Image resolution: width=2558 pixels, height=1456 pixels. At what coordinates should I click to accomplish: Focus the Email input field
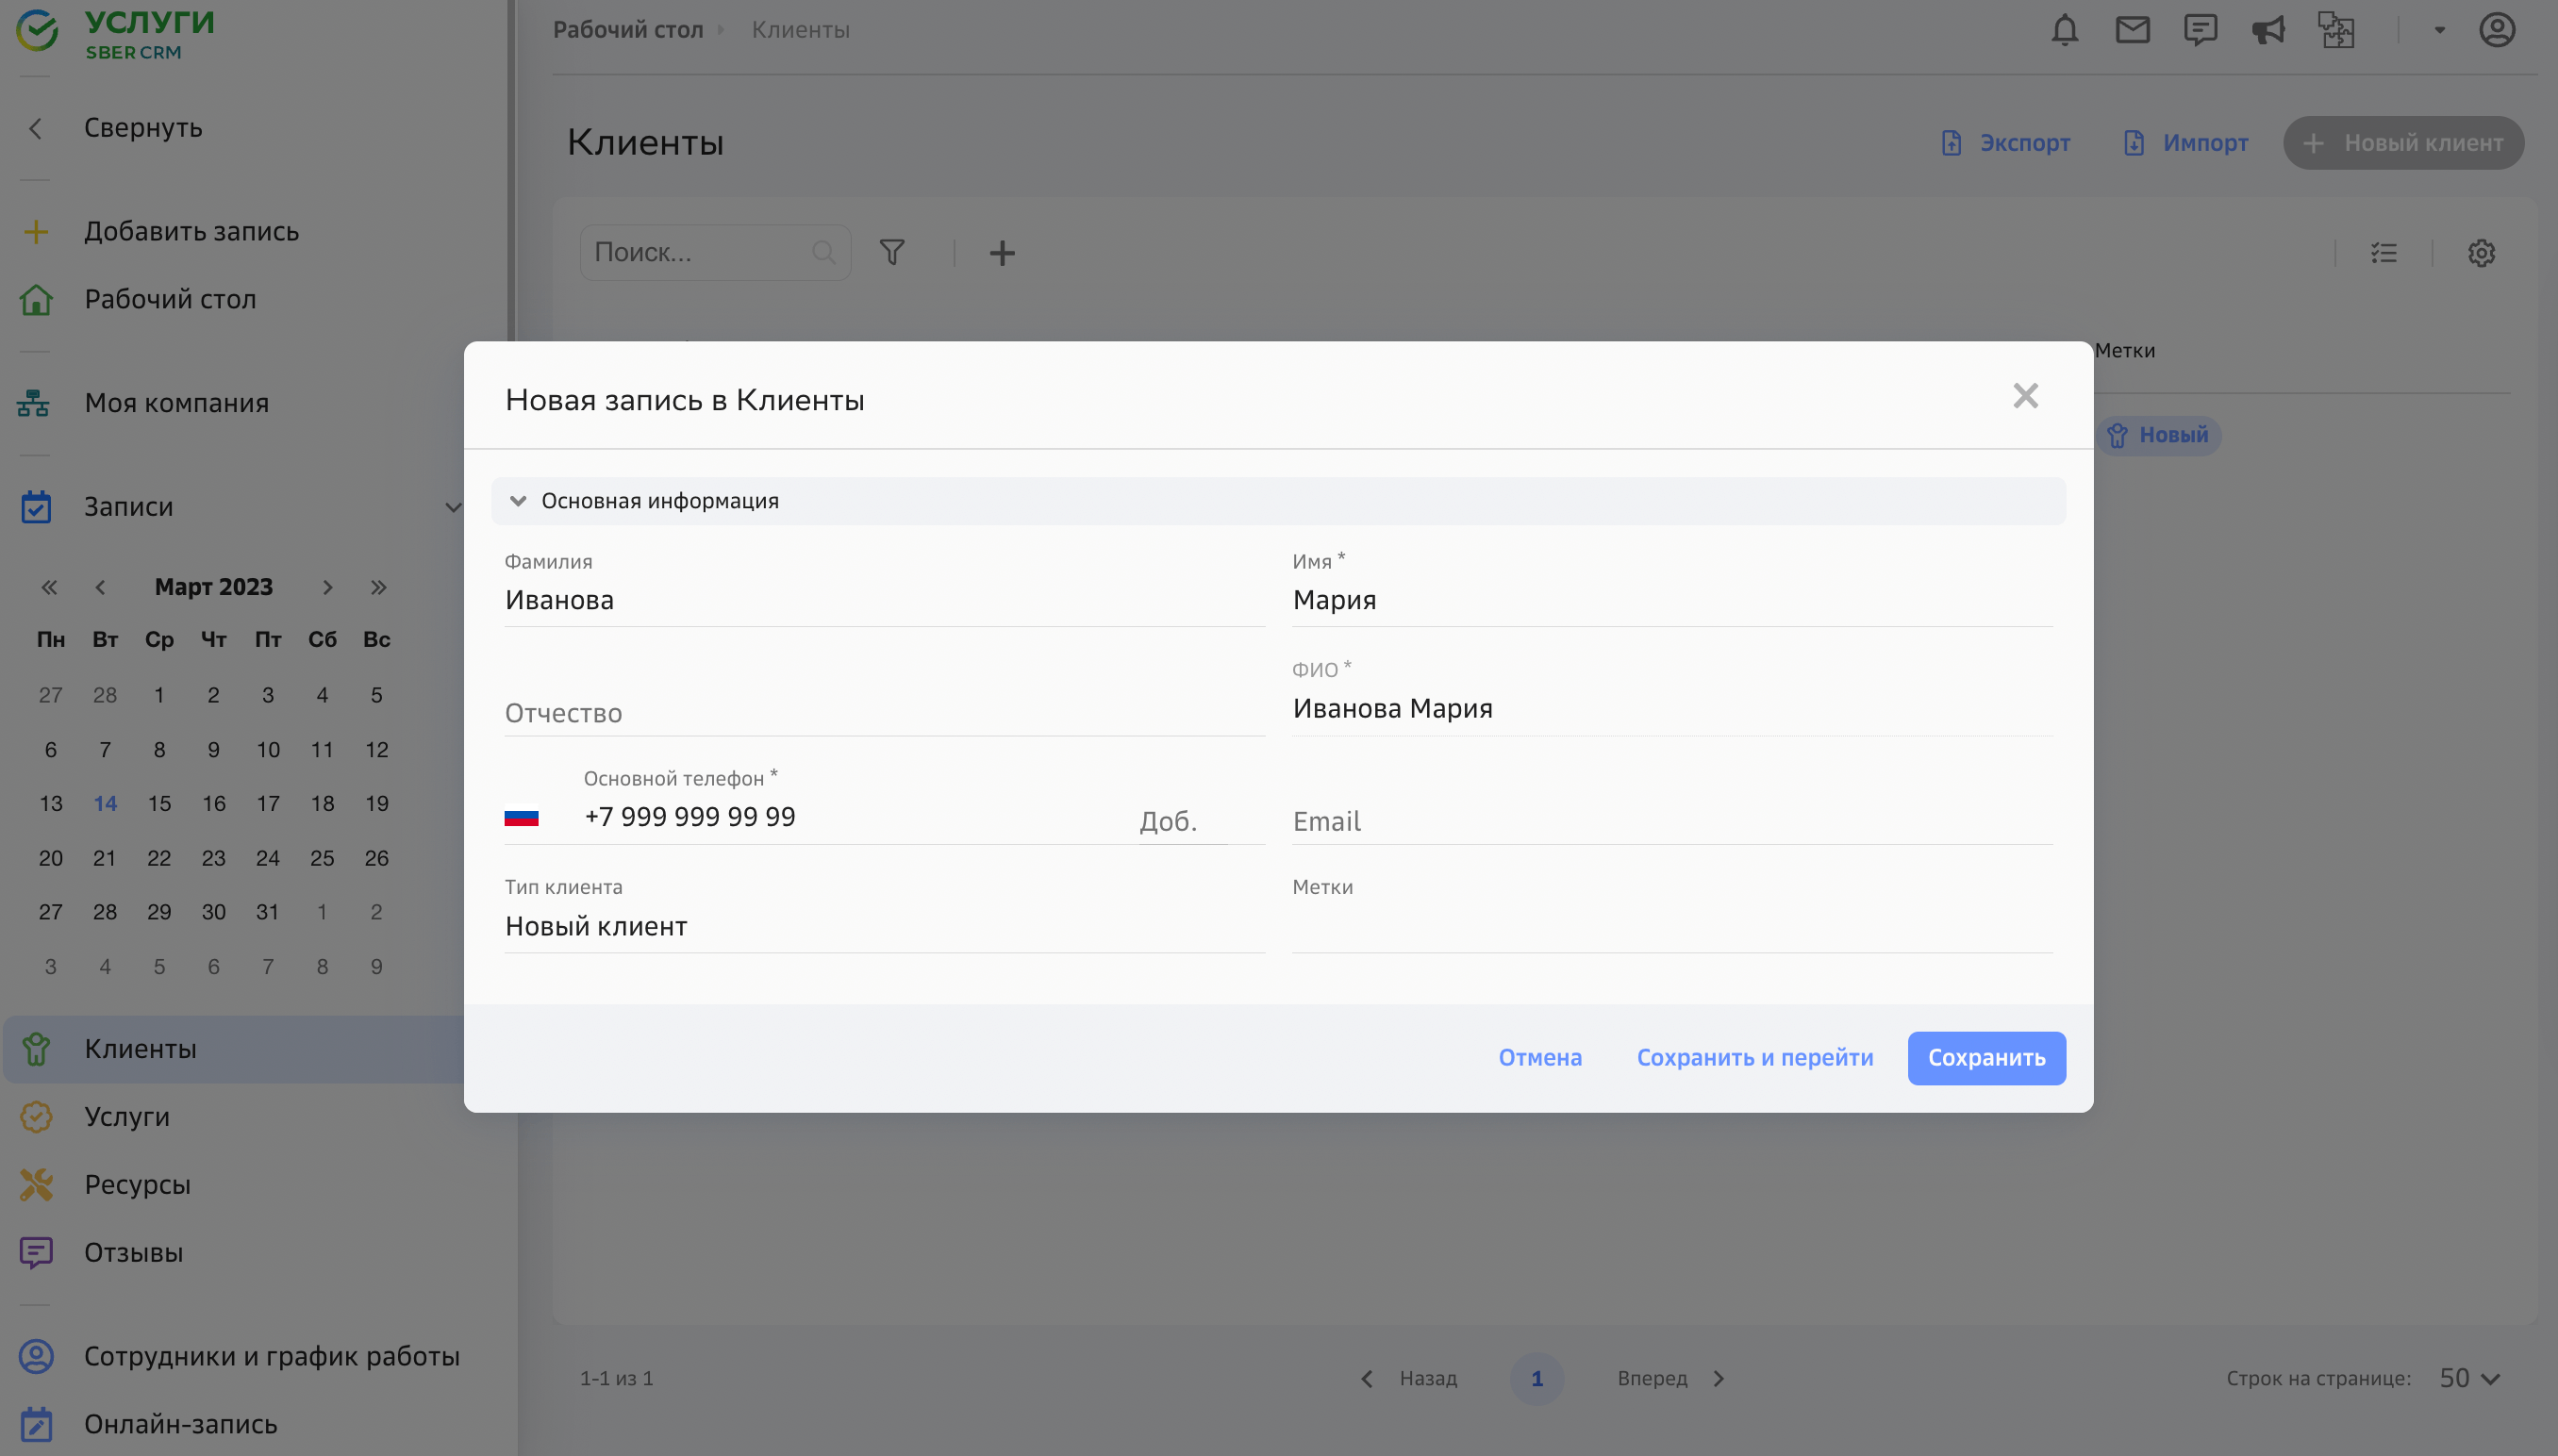point(1672,821)
